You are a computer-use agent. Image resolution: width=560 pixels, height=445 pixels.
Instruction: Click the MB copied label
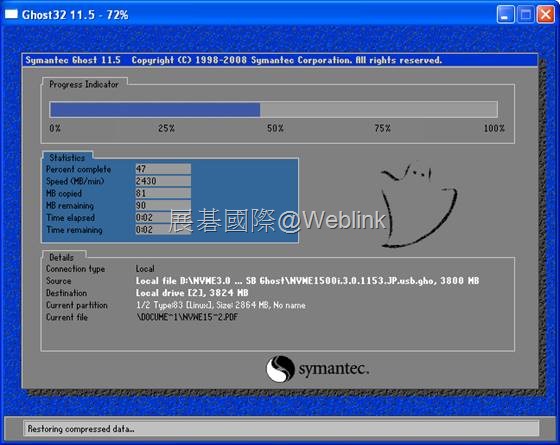tap(64, 194)
